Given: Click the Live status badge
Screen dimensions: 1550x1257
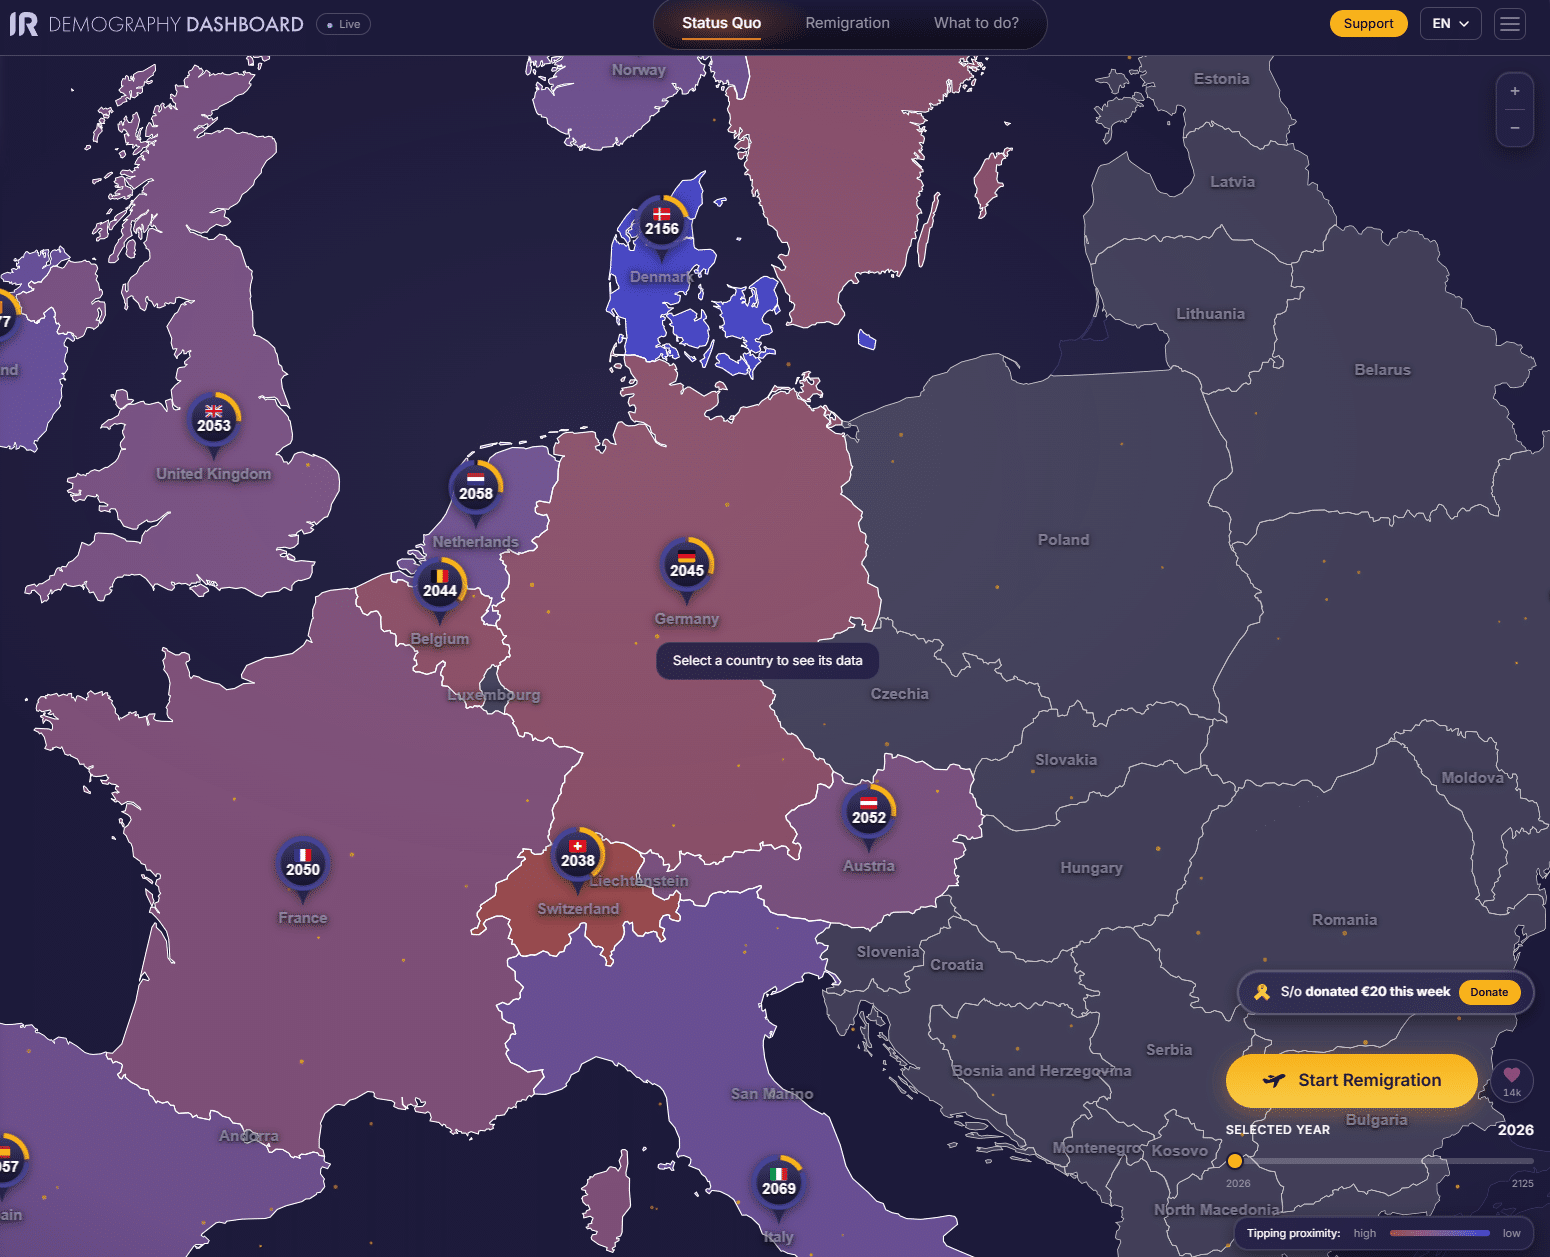Looking at the screenshot, I should tap(343, 24).
